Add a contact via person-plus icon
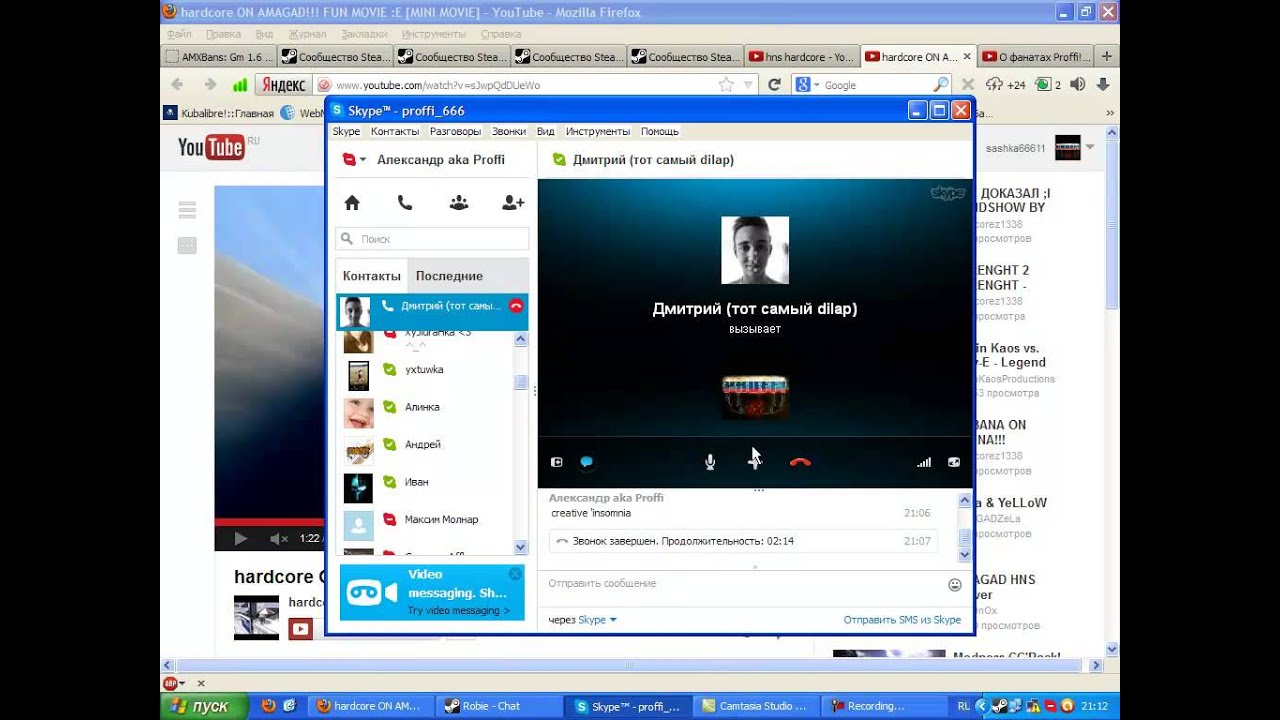The image size is (1280, 720). pos(513,203)
